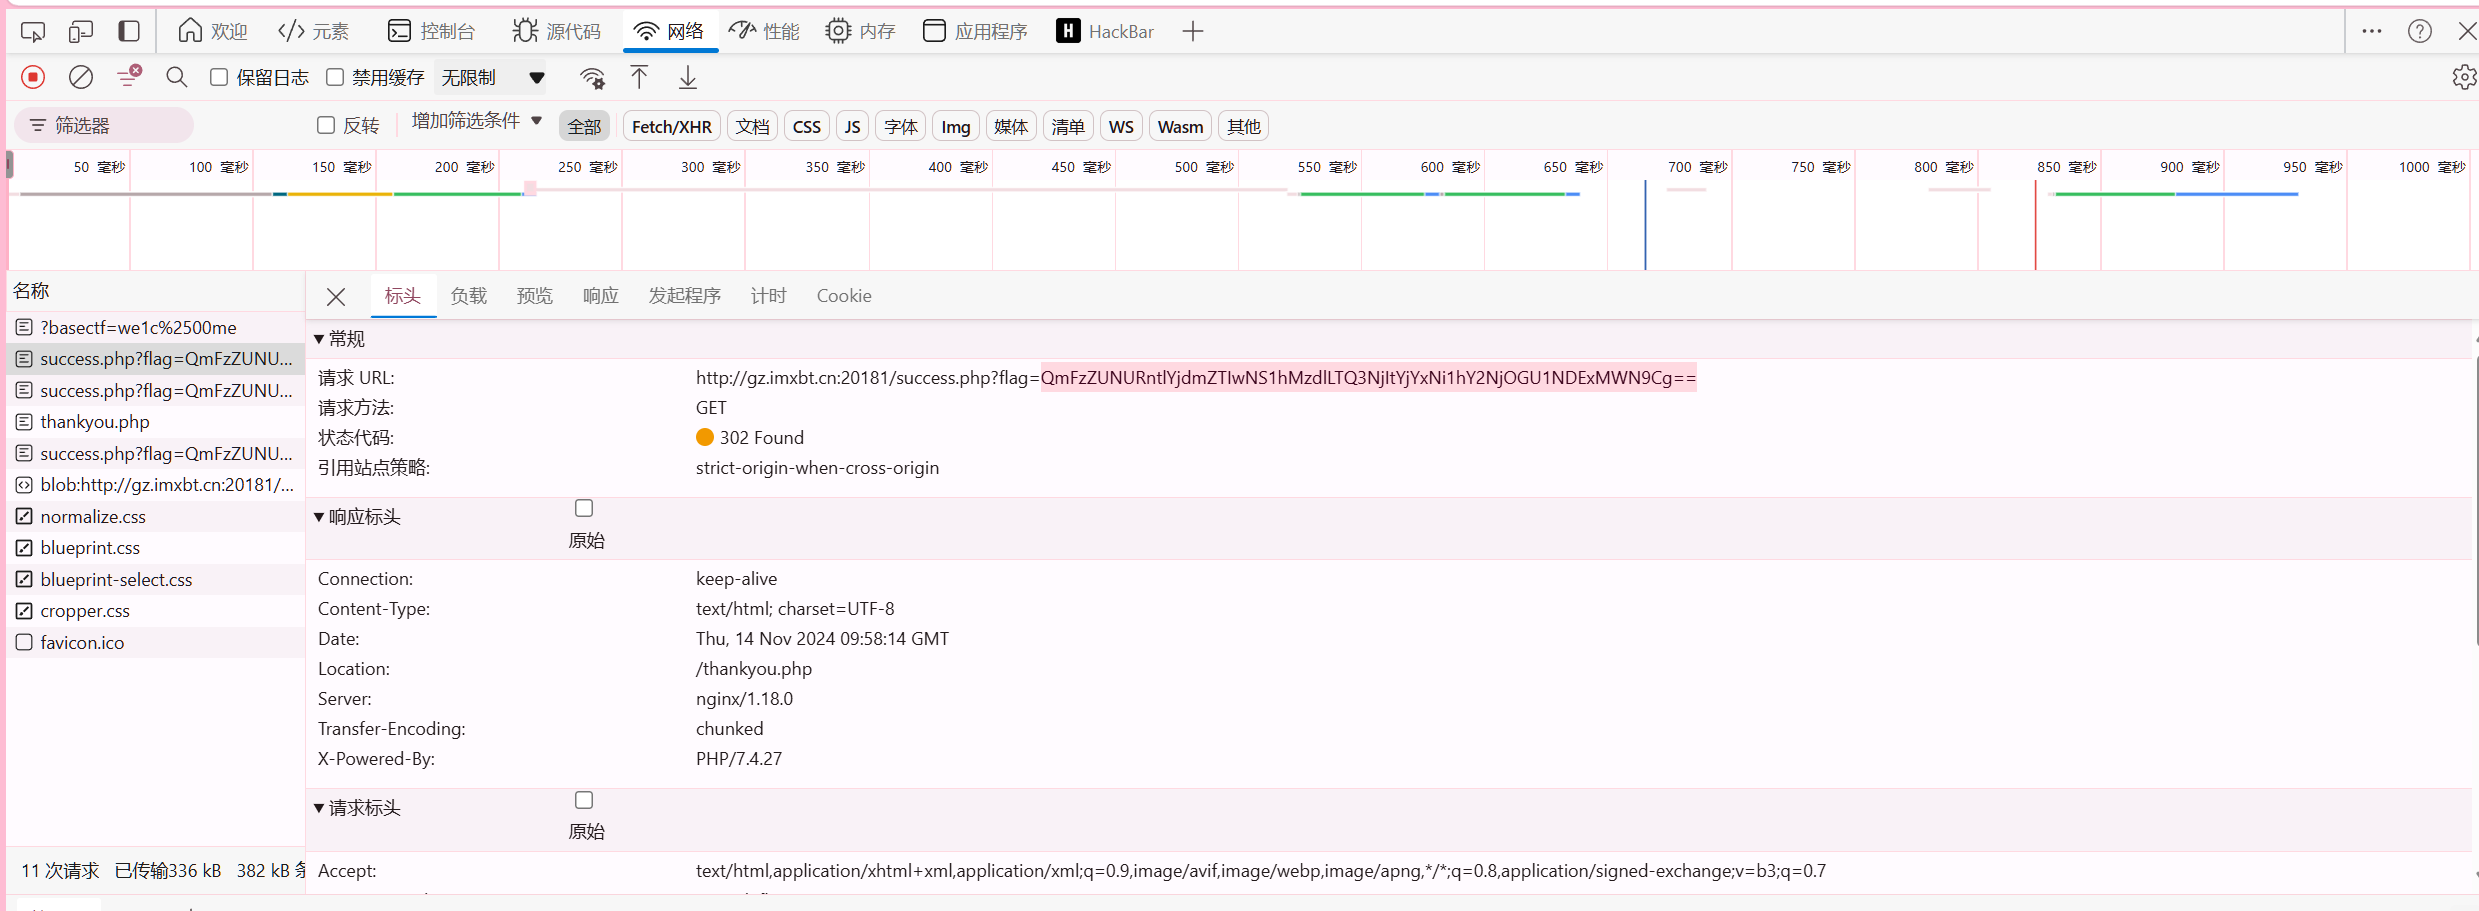Open the 控制台 panel tab
The width and height of the screenshot is (2479, 911).
[x=432, y=31]
